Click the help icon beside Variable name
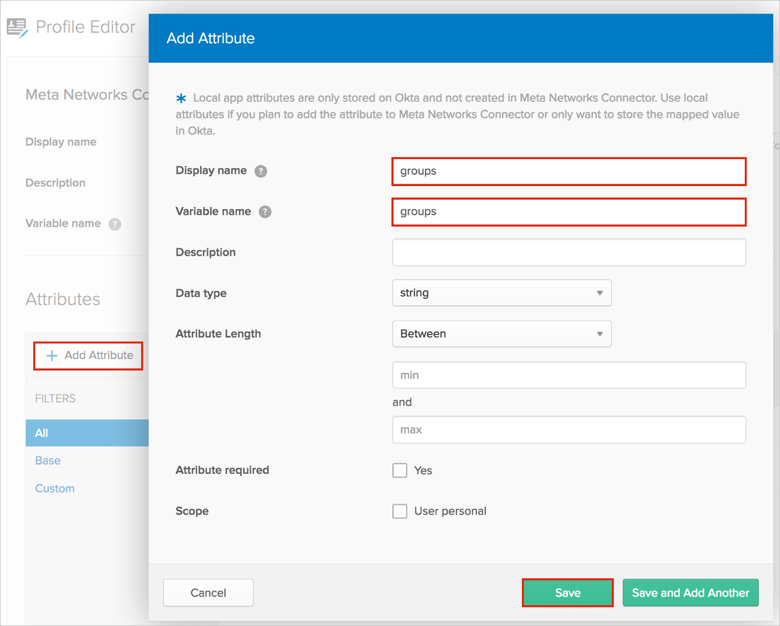The width and height of the screenshot is (780, 626). [x=265, y=212]
